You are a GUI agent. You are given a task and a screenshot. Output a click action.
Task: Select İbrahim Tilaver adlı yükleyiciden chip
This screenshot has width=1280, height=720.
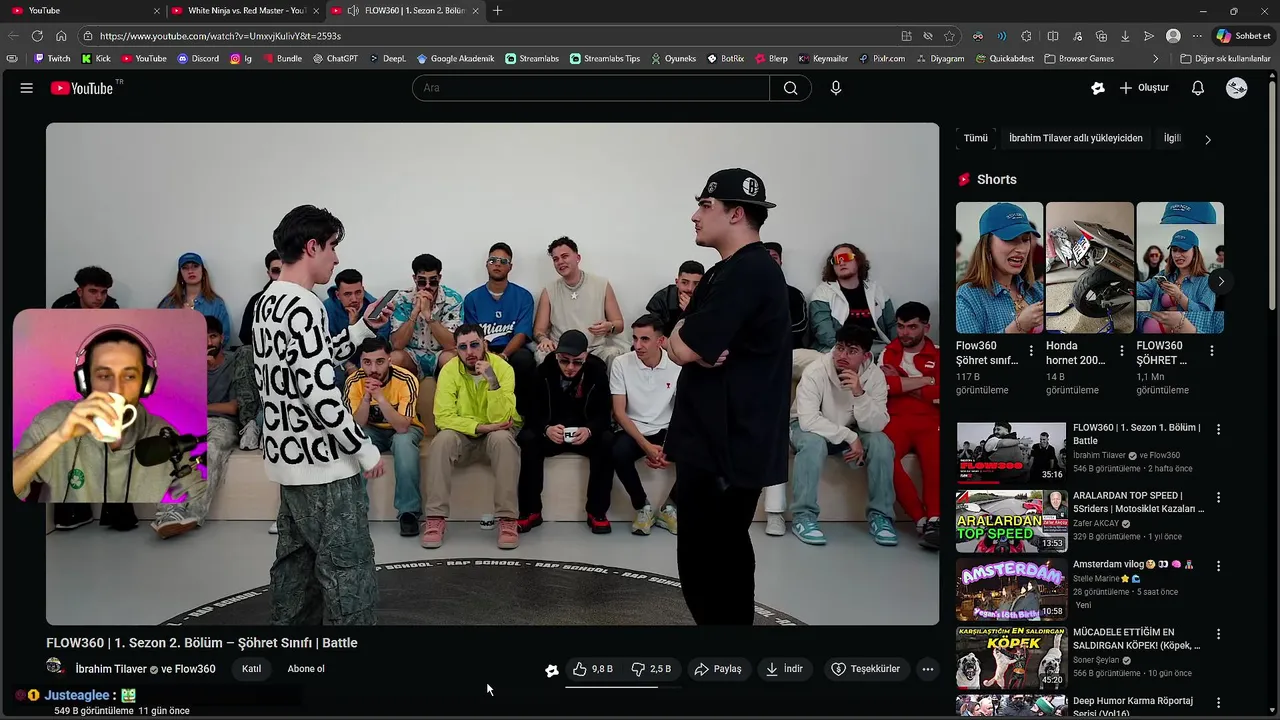(x=1075, y=138)
